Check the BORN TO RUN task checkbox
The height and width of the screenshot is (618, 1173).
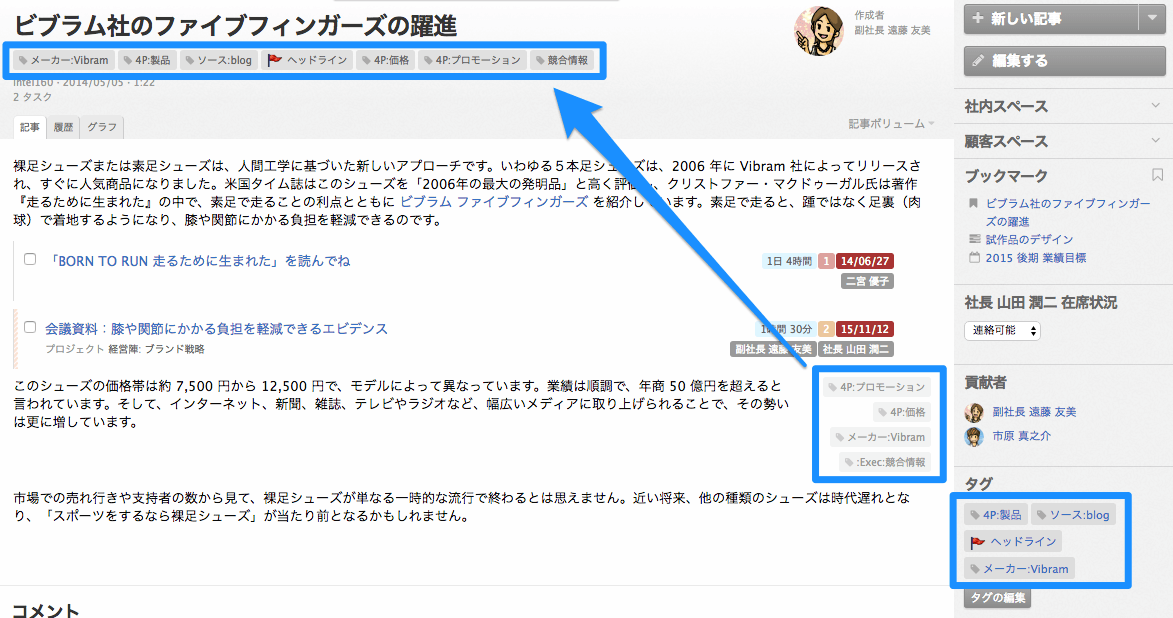tap(29, 259)
